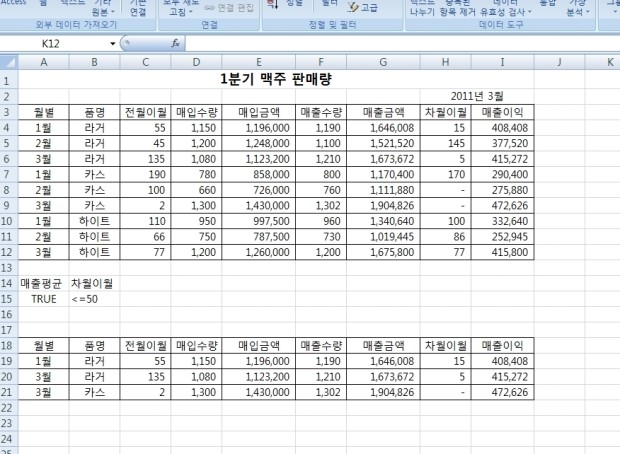Click the 하이트 cell in row 10
620x454 pixels.
pos(95,221)
